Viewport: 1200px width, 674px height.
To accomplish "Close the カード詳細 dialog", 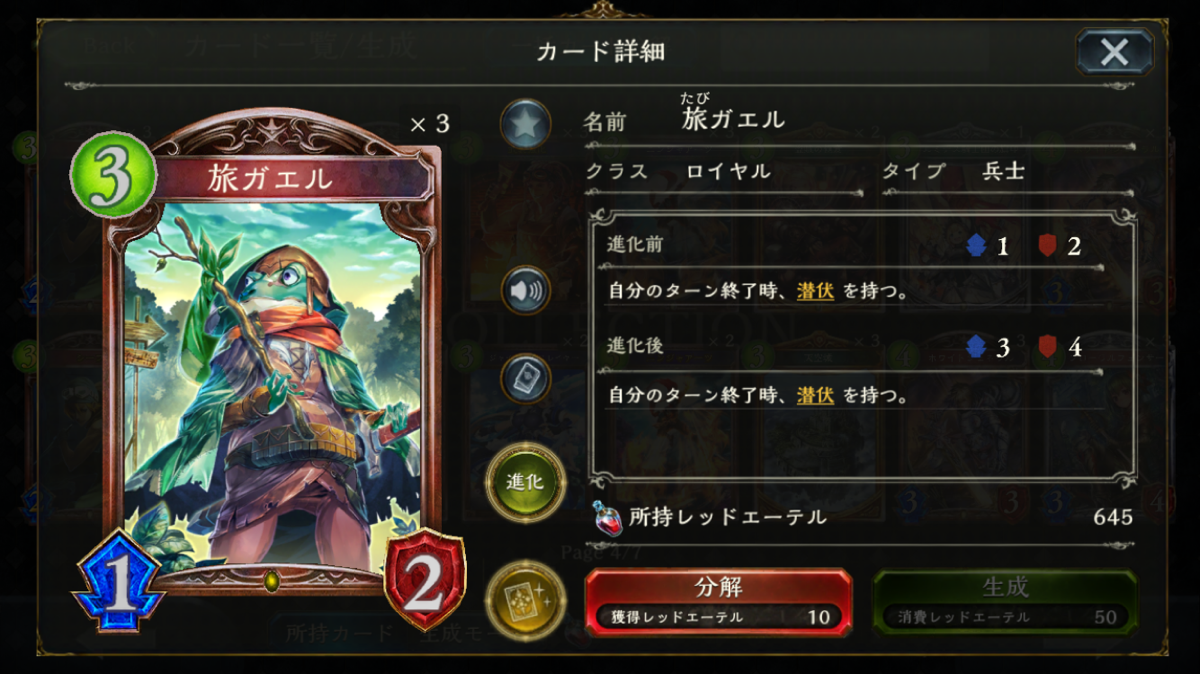I will [x=1114, y=52].
